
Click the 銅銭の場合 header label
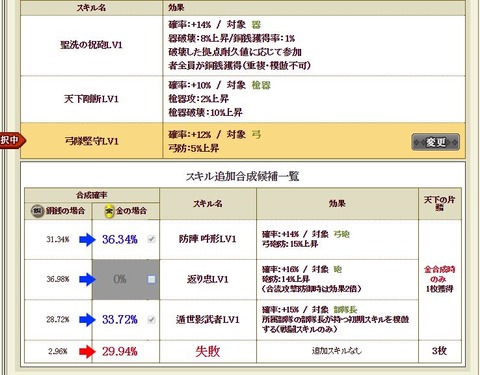(65, 211)
